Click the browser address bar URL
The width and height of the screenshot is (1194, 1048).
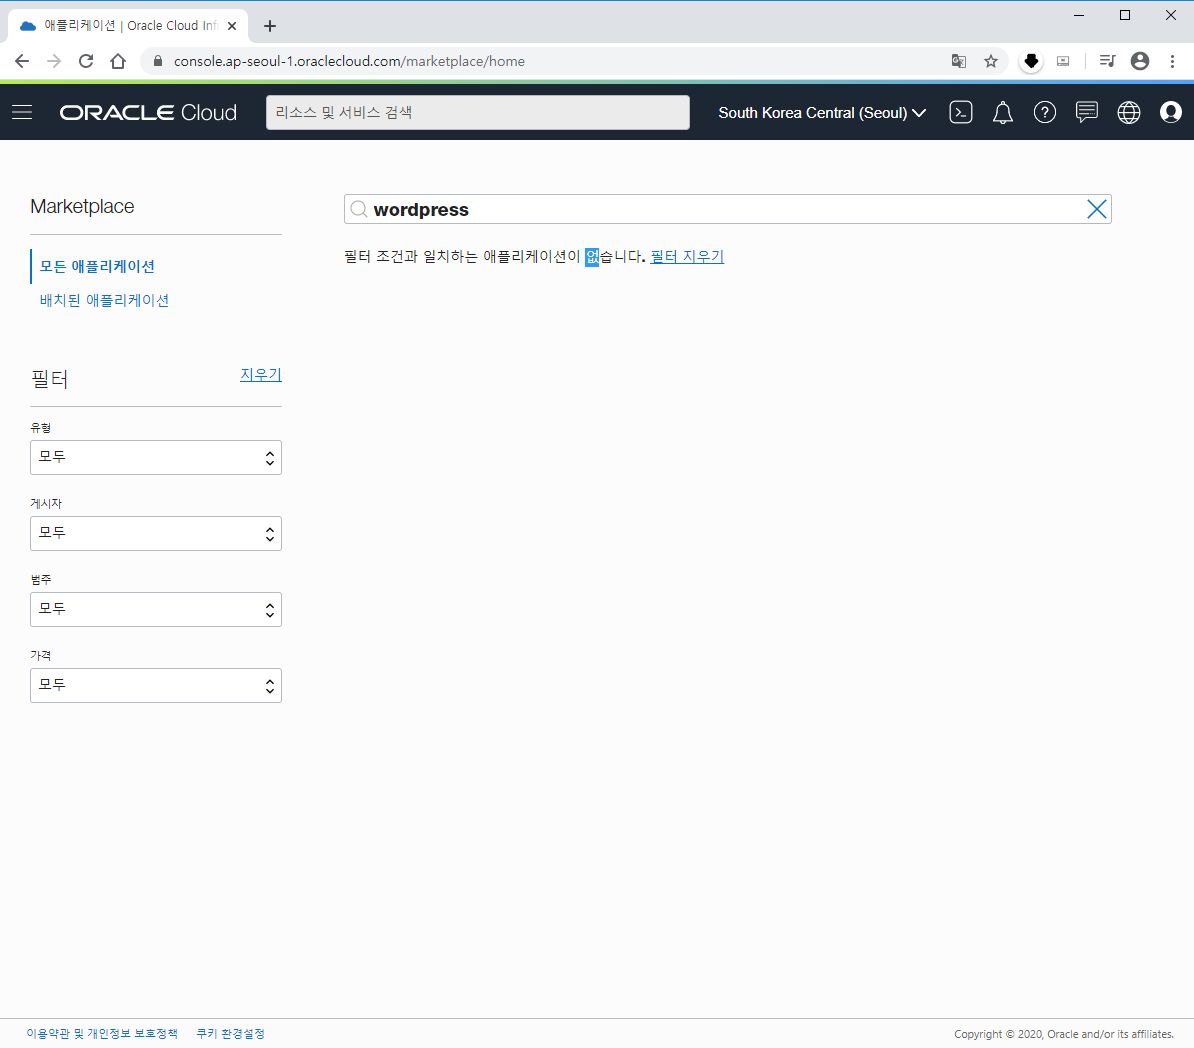(349, 61)
